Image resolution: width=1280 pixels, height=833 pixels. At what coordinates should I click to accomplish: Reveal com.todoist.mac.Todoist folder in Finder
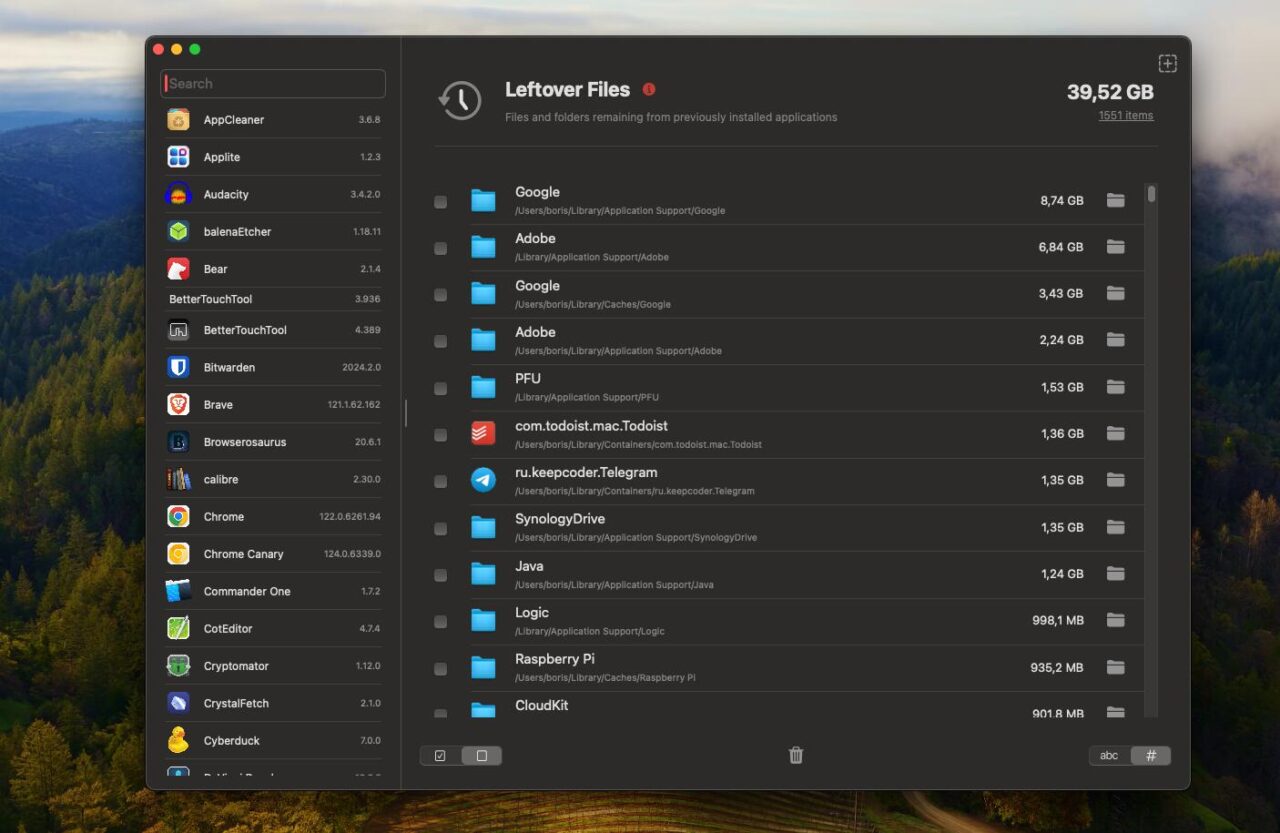point(1116,433)
